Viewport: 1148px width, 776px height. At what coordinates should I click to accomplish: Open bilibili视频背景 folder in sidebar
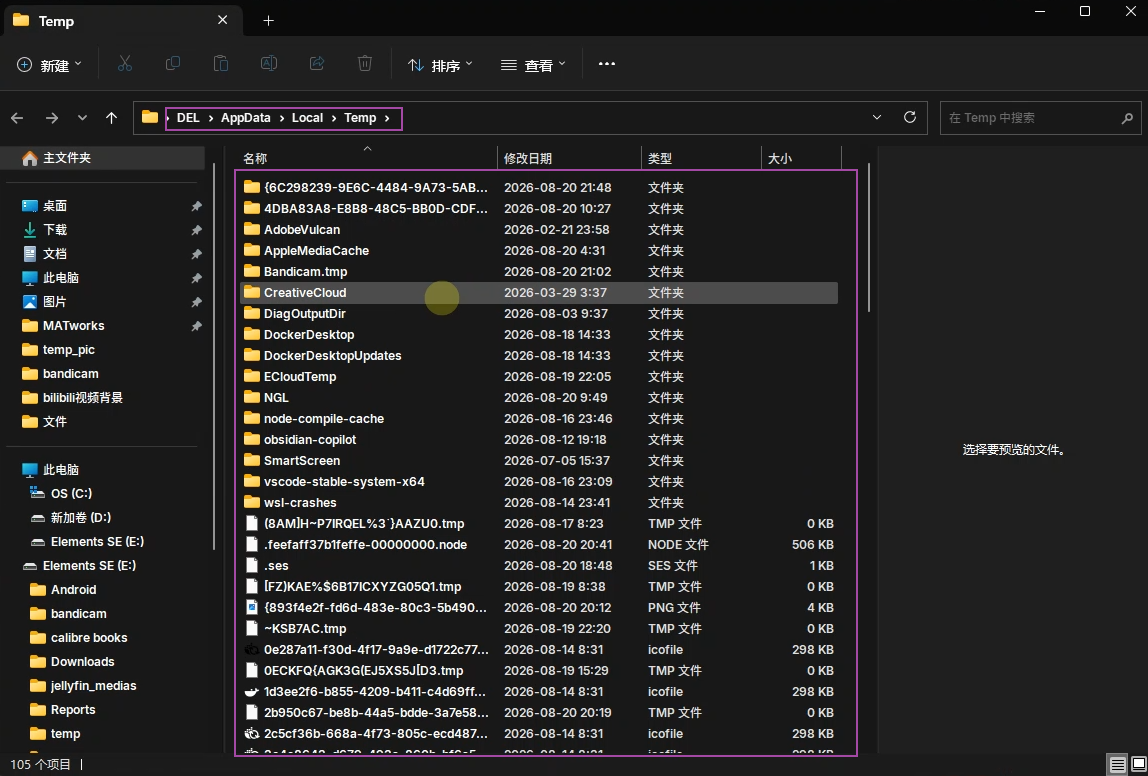coord(82,398)
